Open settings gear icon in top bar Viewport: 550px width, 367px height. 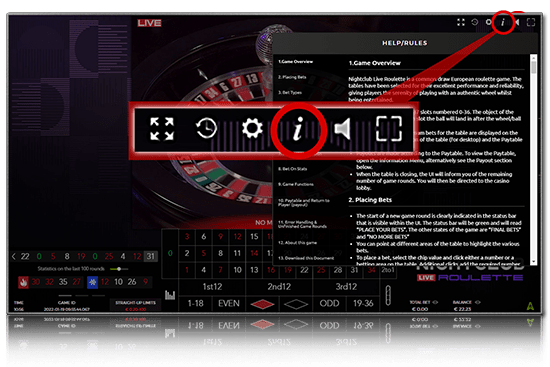point(488,22)
